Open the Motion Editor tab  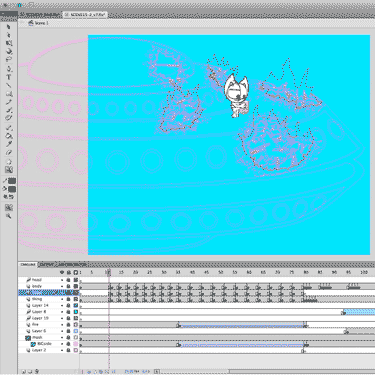click(x=72, y=264)
